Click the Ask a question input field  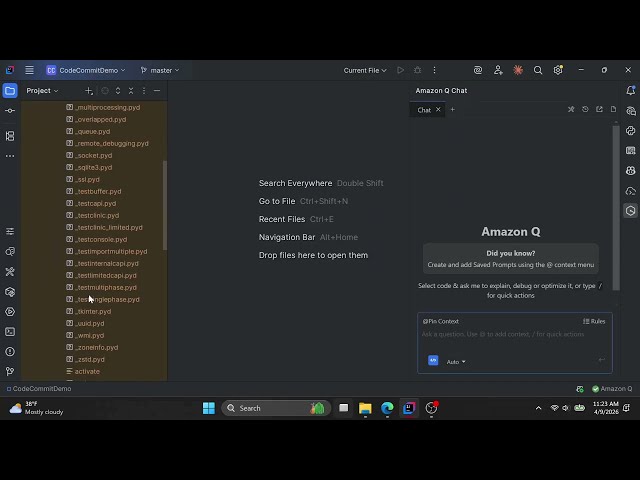coord(503,334)
